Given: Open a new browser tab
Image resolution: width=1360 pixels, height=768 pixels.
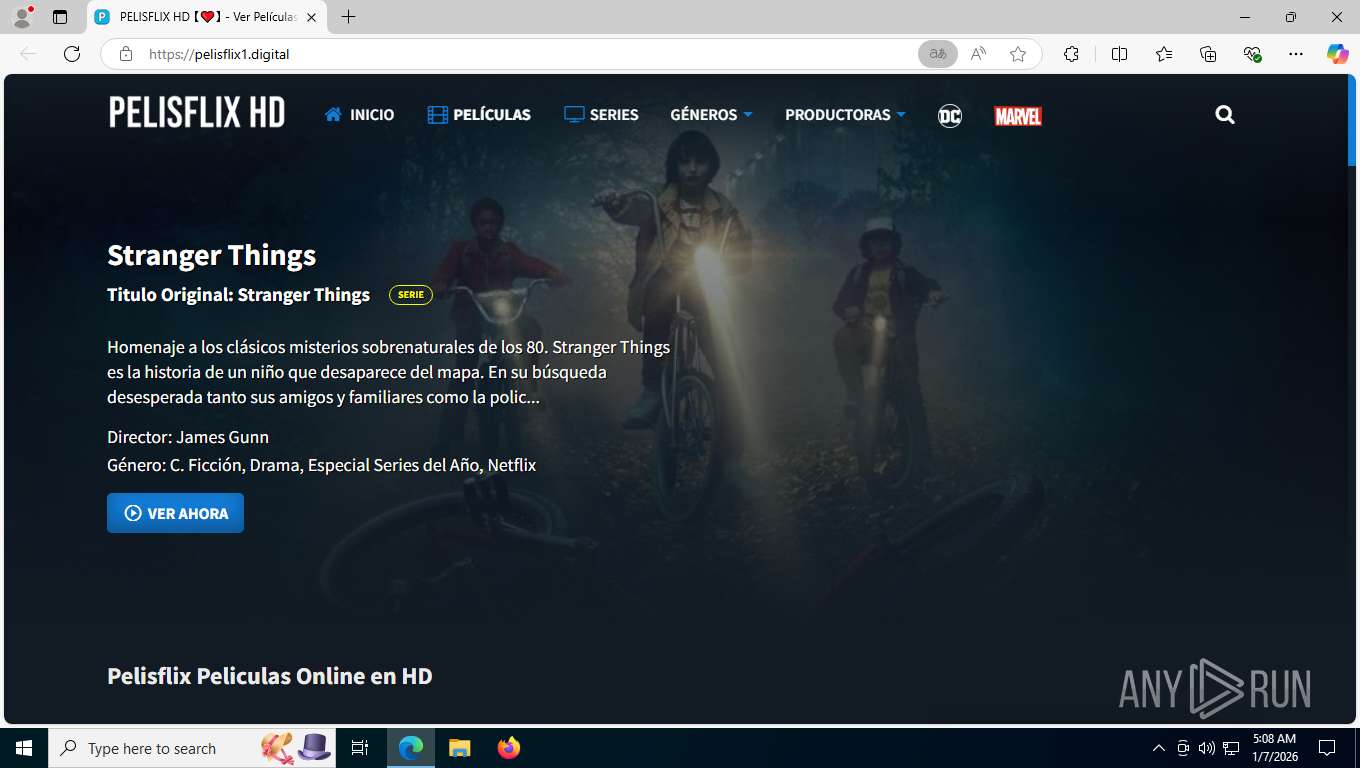Looking at the screenshot, I should (x=348, y=17).
